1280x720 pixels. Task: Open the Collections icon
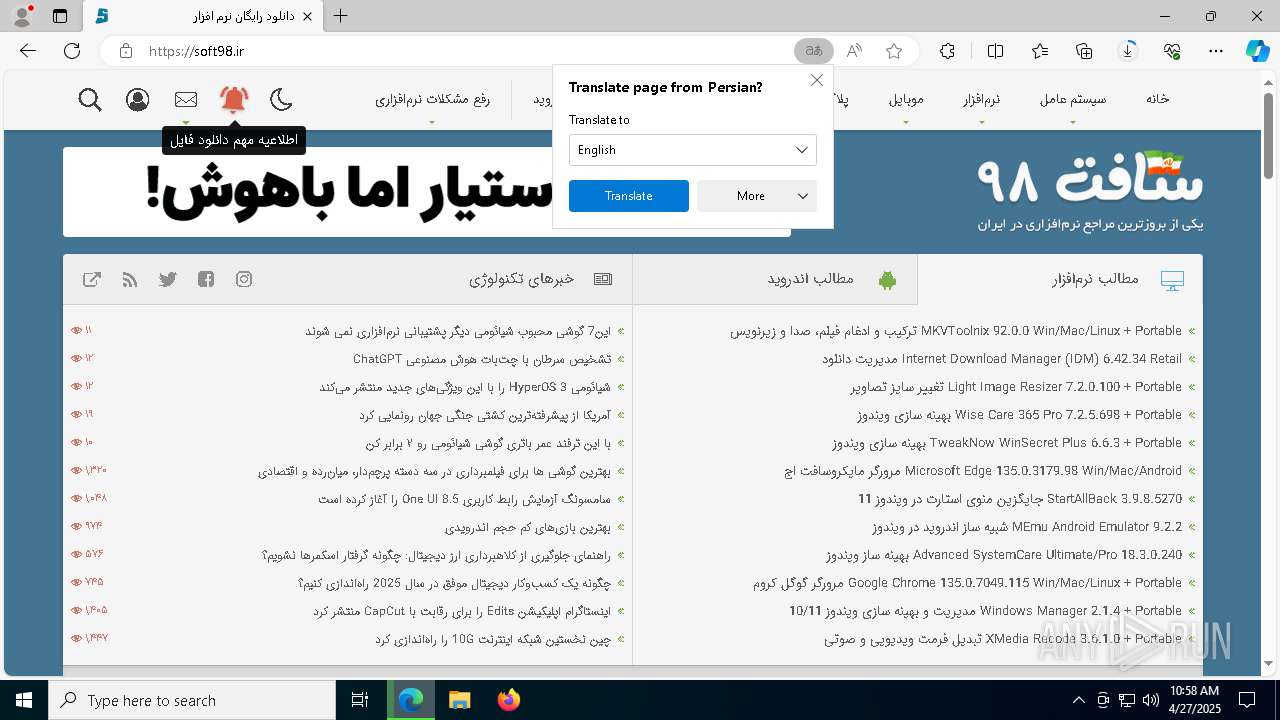pos(1084,51)
